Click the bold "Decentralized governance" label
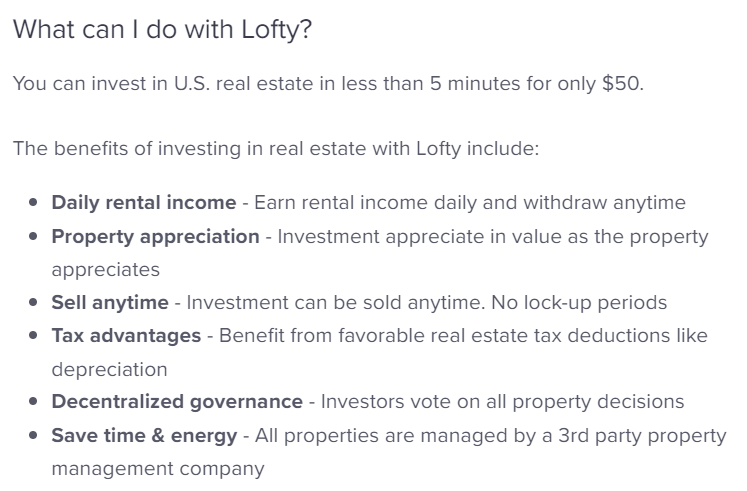The width and height of the screenshot is (747, 491). 177,402
